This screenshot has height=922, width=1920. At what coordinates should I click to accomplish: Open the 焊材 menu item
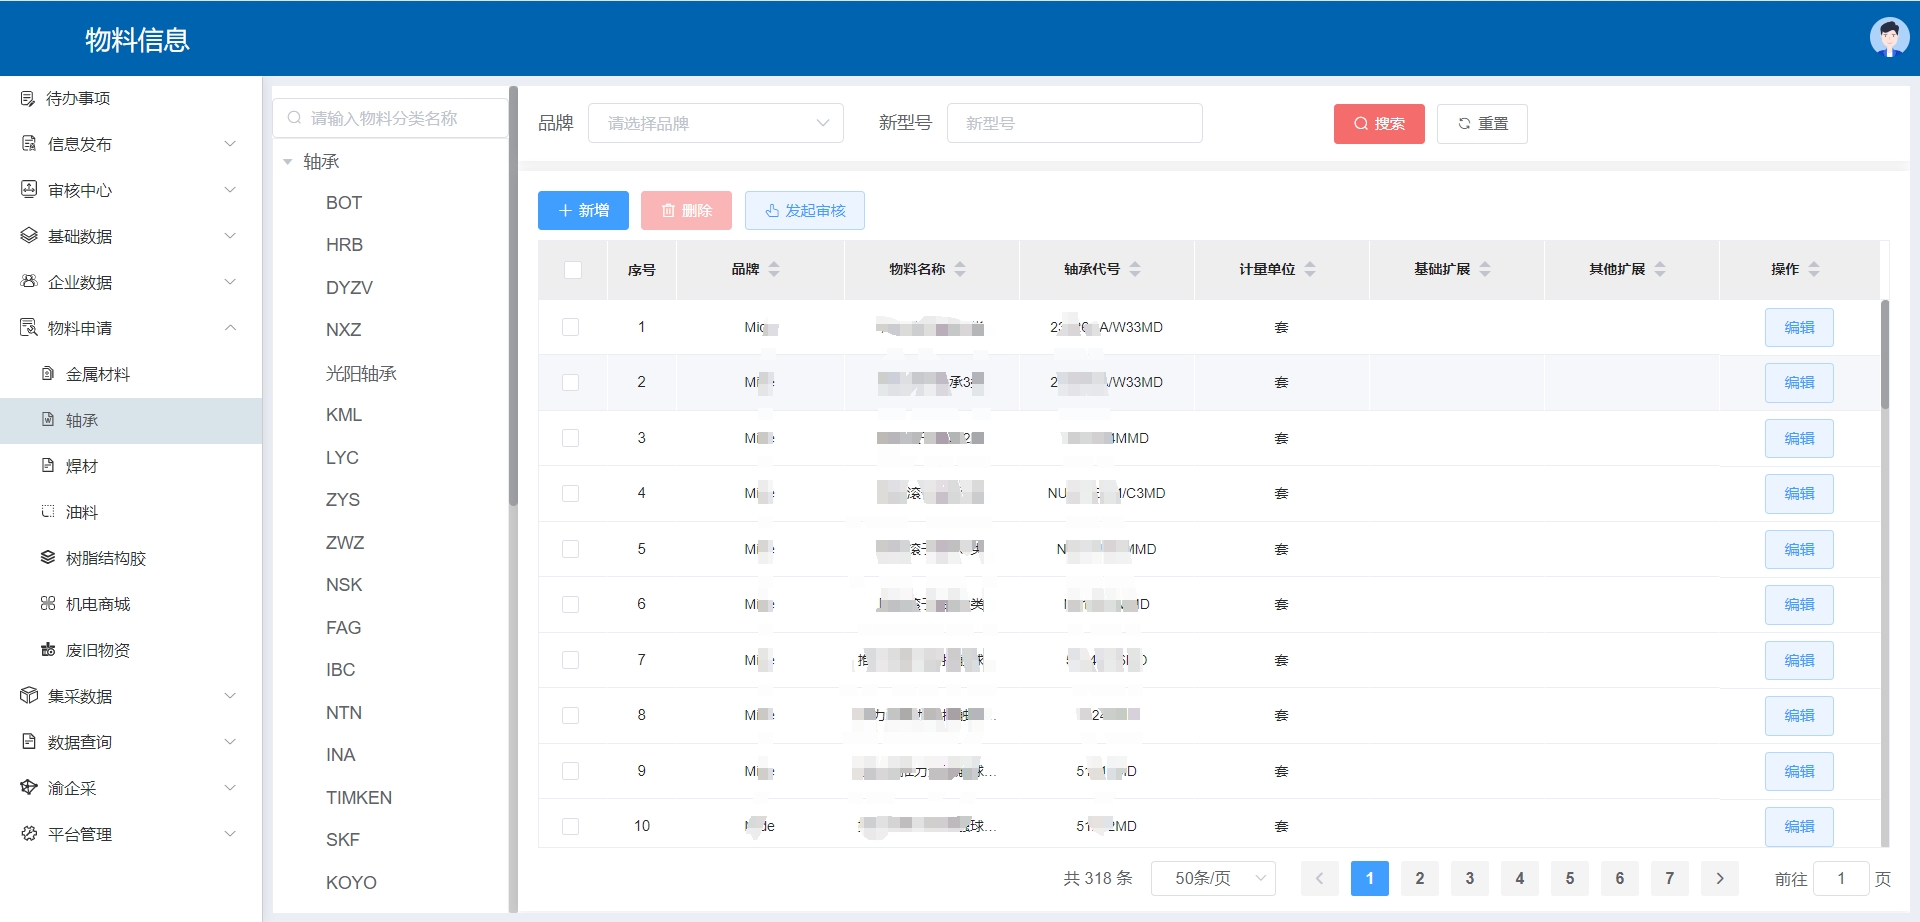pyautogui.click(x=82, y=466)
